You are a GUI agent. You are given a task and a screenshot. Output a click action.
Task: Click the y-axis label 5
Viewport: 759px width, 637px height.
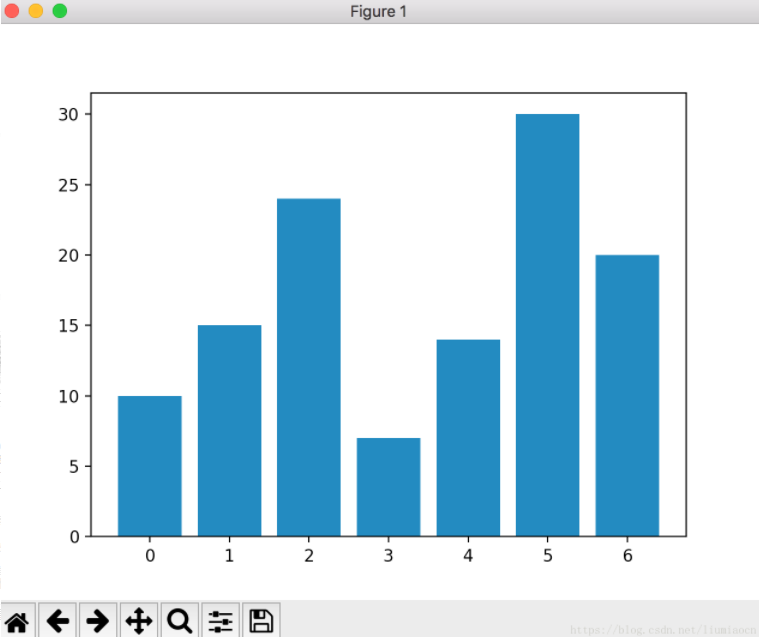tap(74, 467)
